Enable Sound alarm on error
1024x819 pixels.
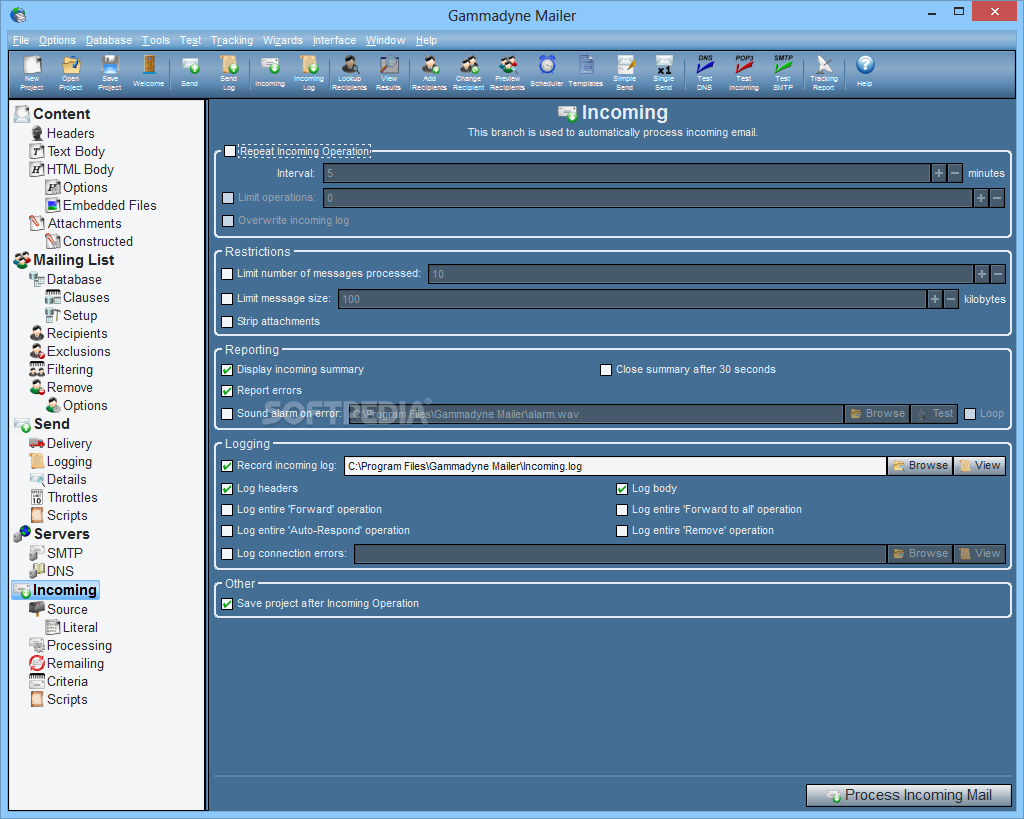coord(227,413)
